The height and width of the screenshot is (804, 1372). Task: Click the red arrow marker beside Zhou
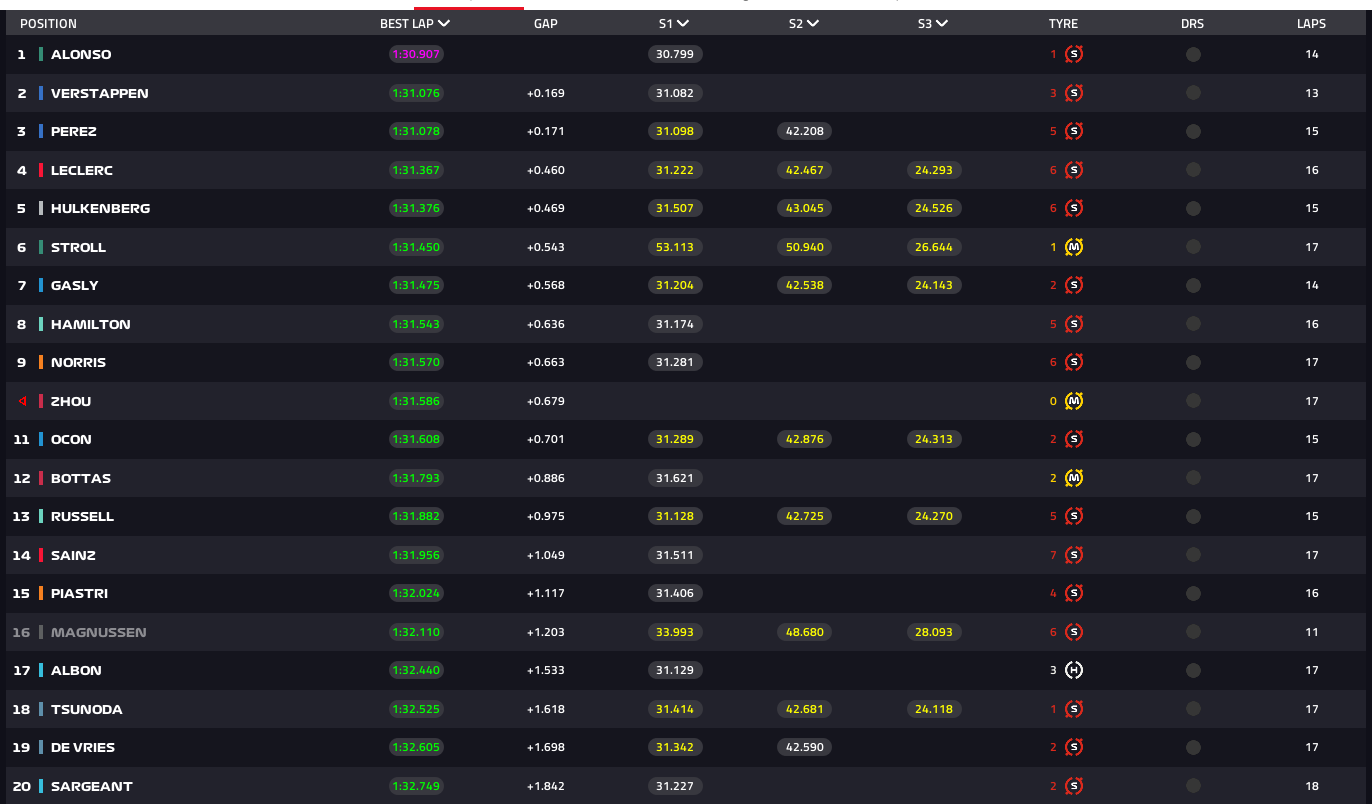[22, 401]
